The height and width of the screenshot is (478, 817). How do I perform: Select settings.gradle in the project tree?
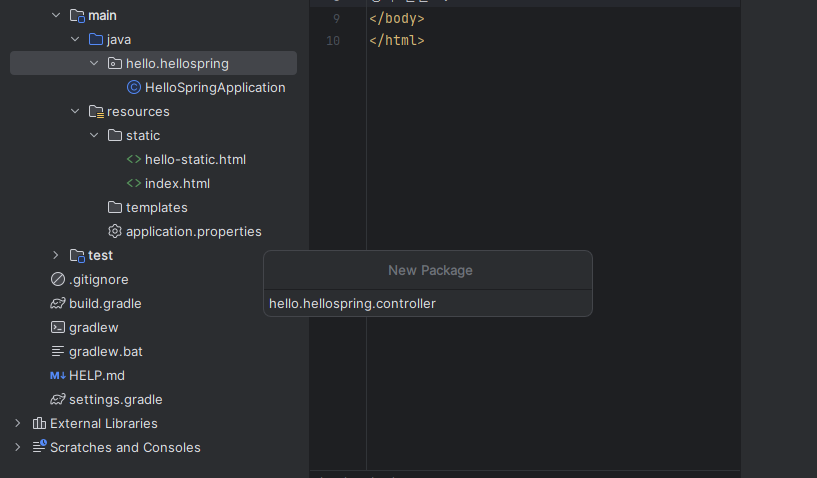tap(115, 400)
